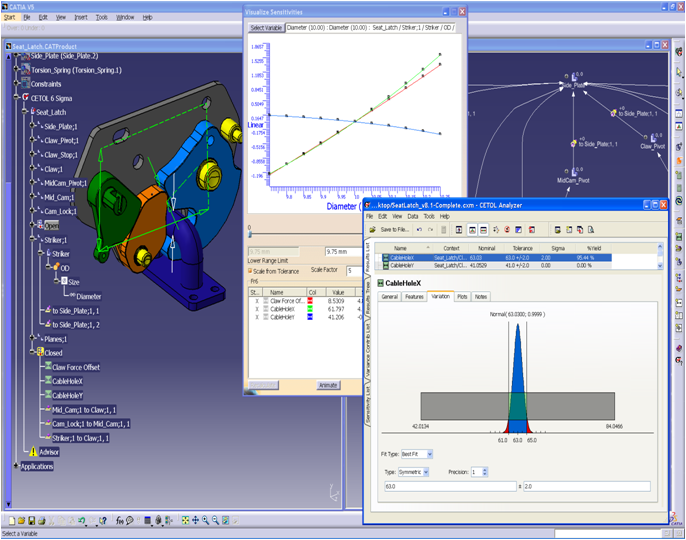Image resolution: width=686 pixels, height=540 pixels.
Task: Click the Animate button
Action: click(x=328, y=385)
